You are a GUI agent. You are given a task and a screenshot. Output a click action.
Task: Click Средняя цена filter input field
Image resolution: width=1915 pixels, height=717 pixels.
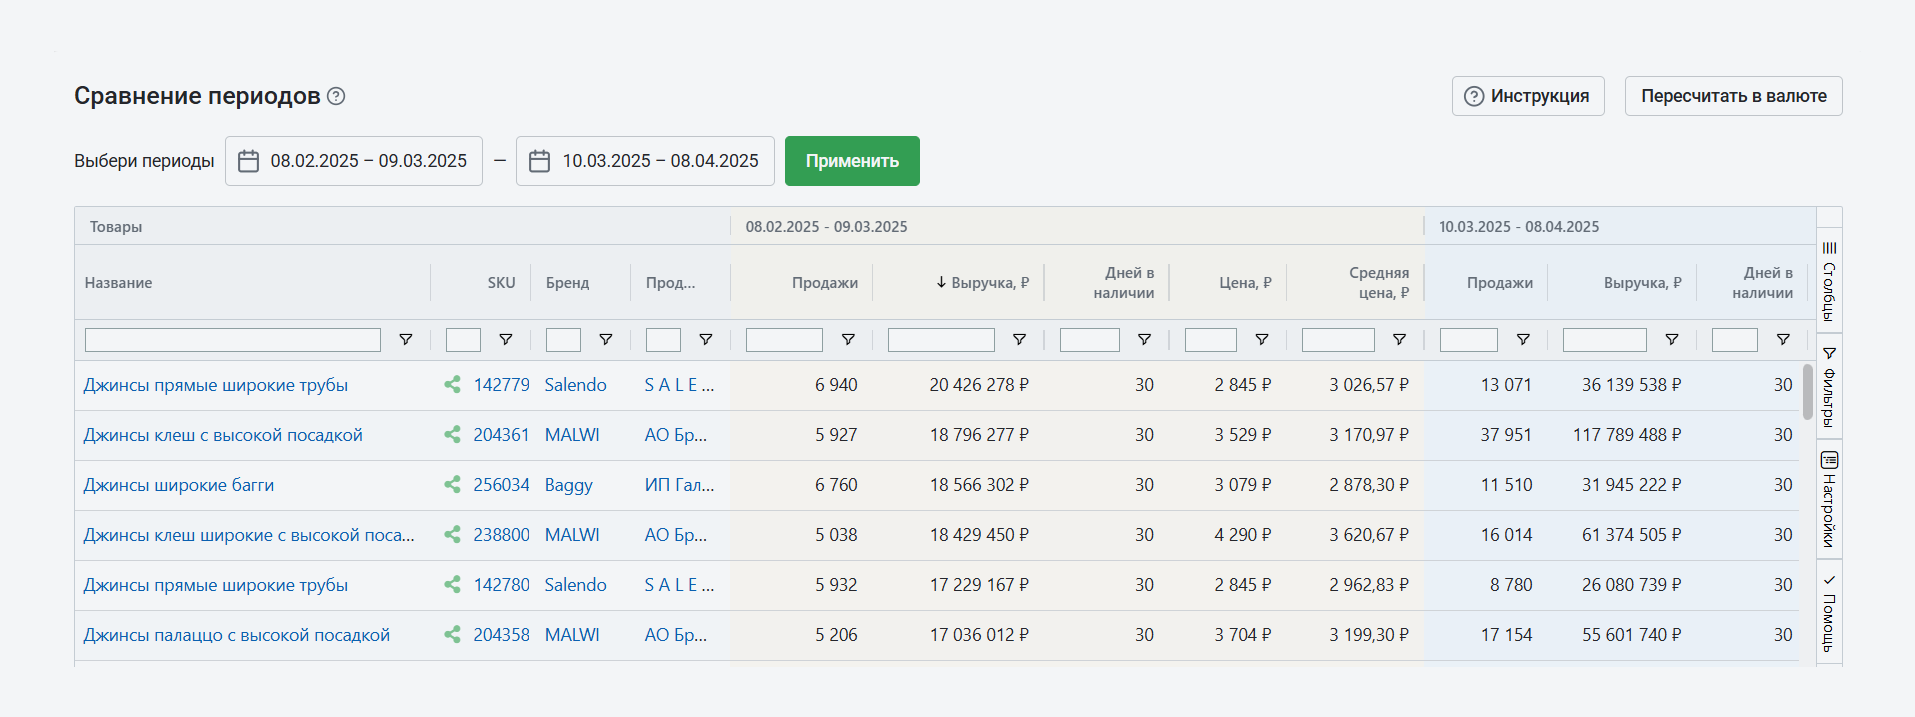(1338, 340)
